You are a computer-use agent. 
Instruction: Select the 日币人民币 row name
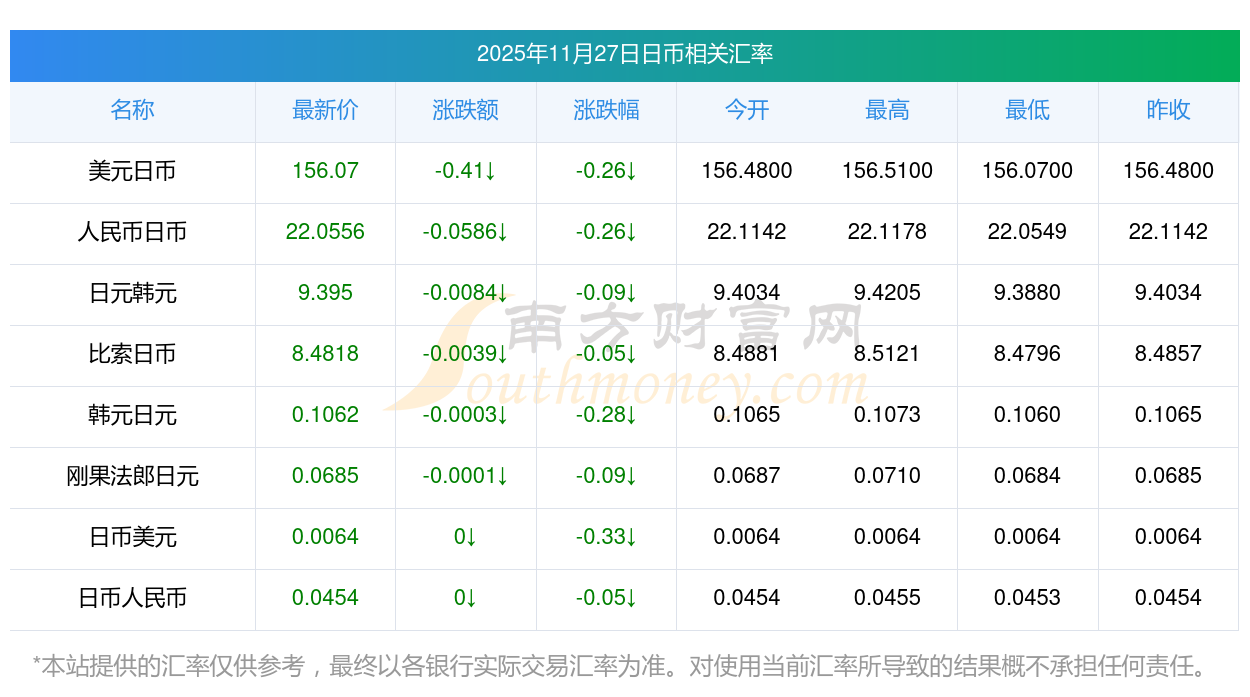tap(132, 598)
